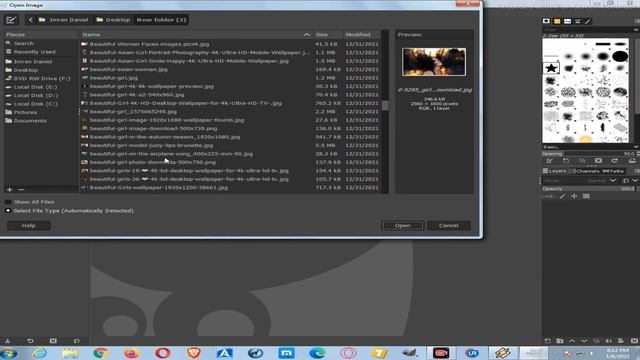Click the Cancel button
Viewport: 640px width, 360px height.
pos(449,226)
